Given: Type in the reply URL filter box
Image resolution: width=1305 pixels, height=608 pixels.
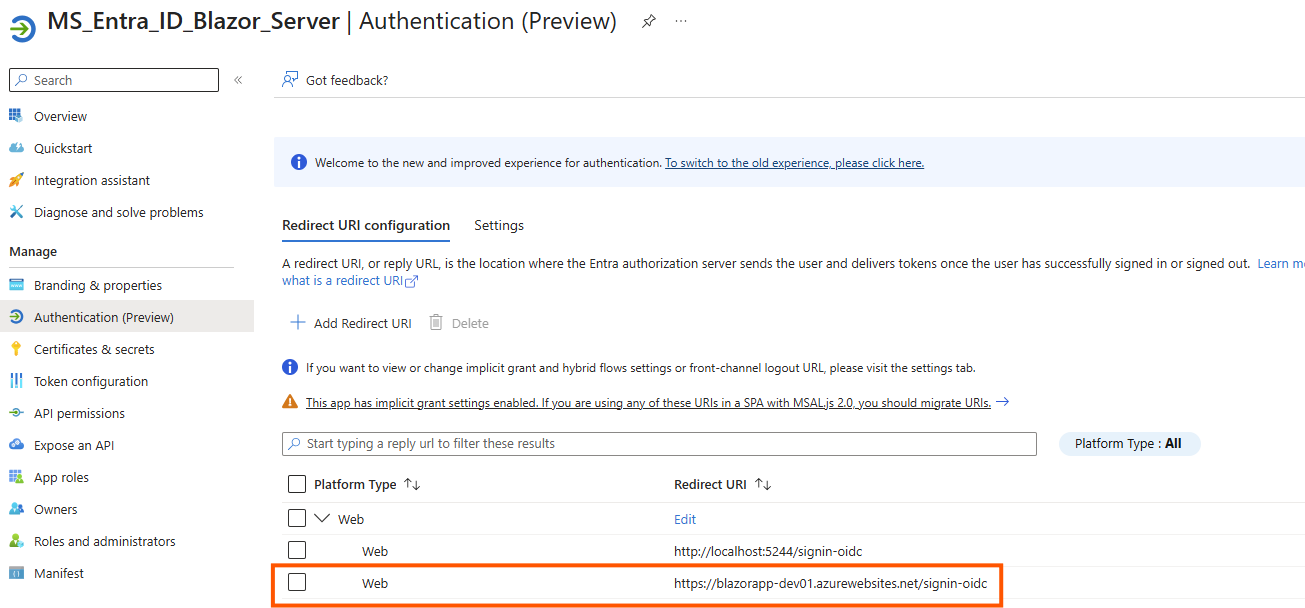Looking at the screenshot, I should tap(658, 443).
